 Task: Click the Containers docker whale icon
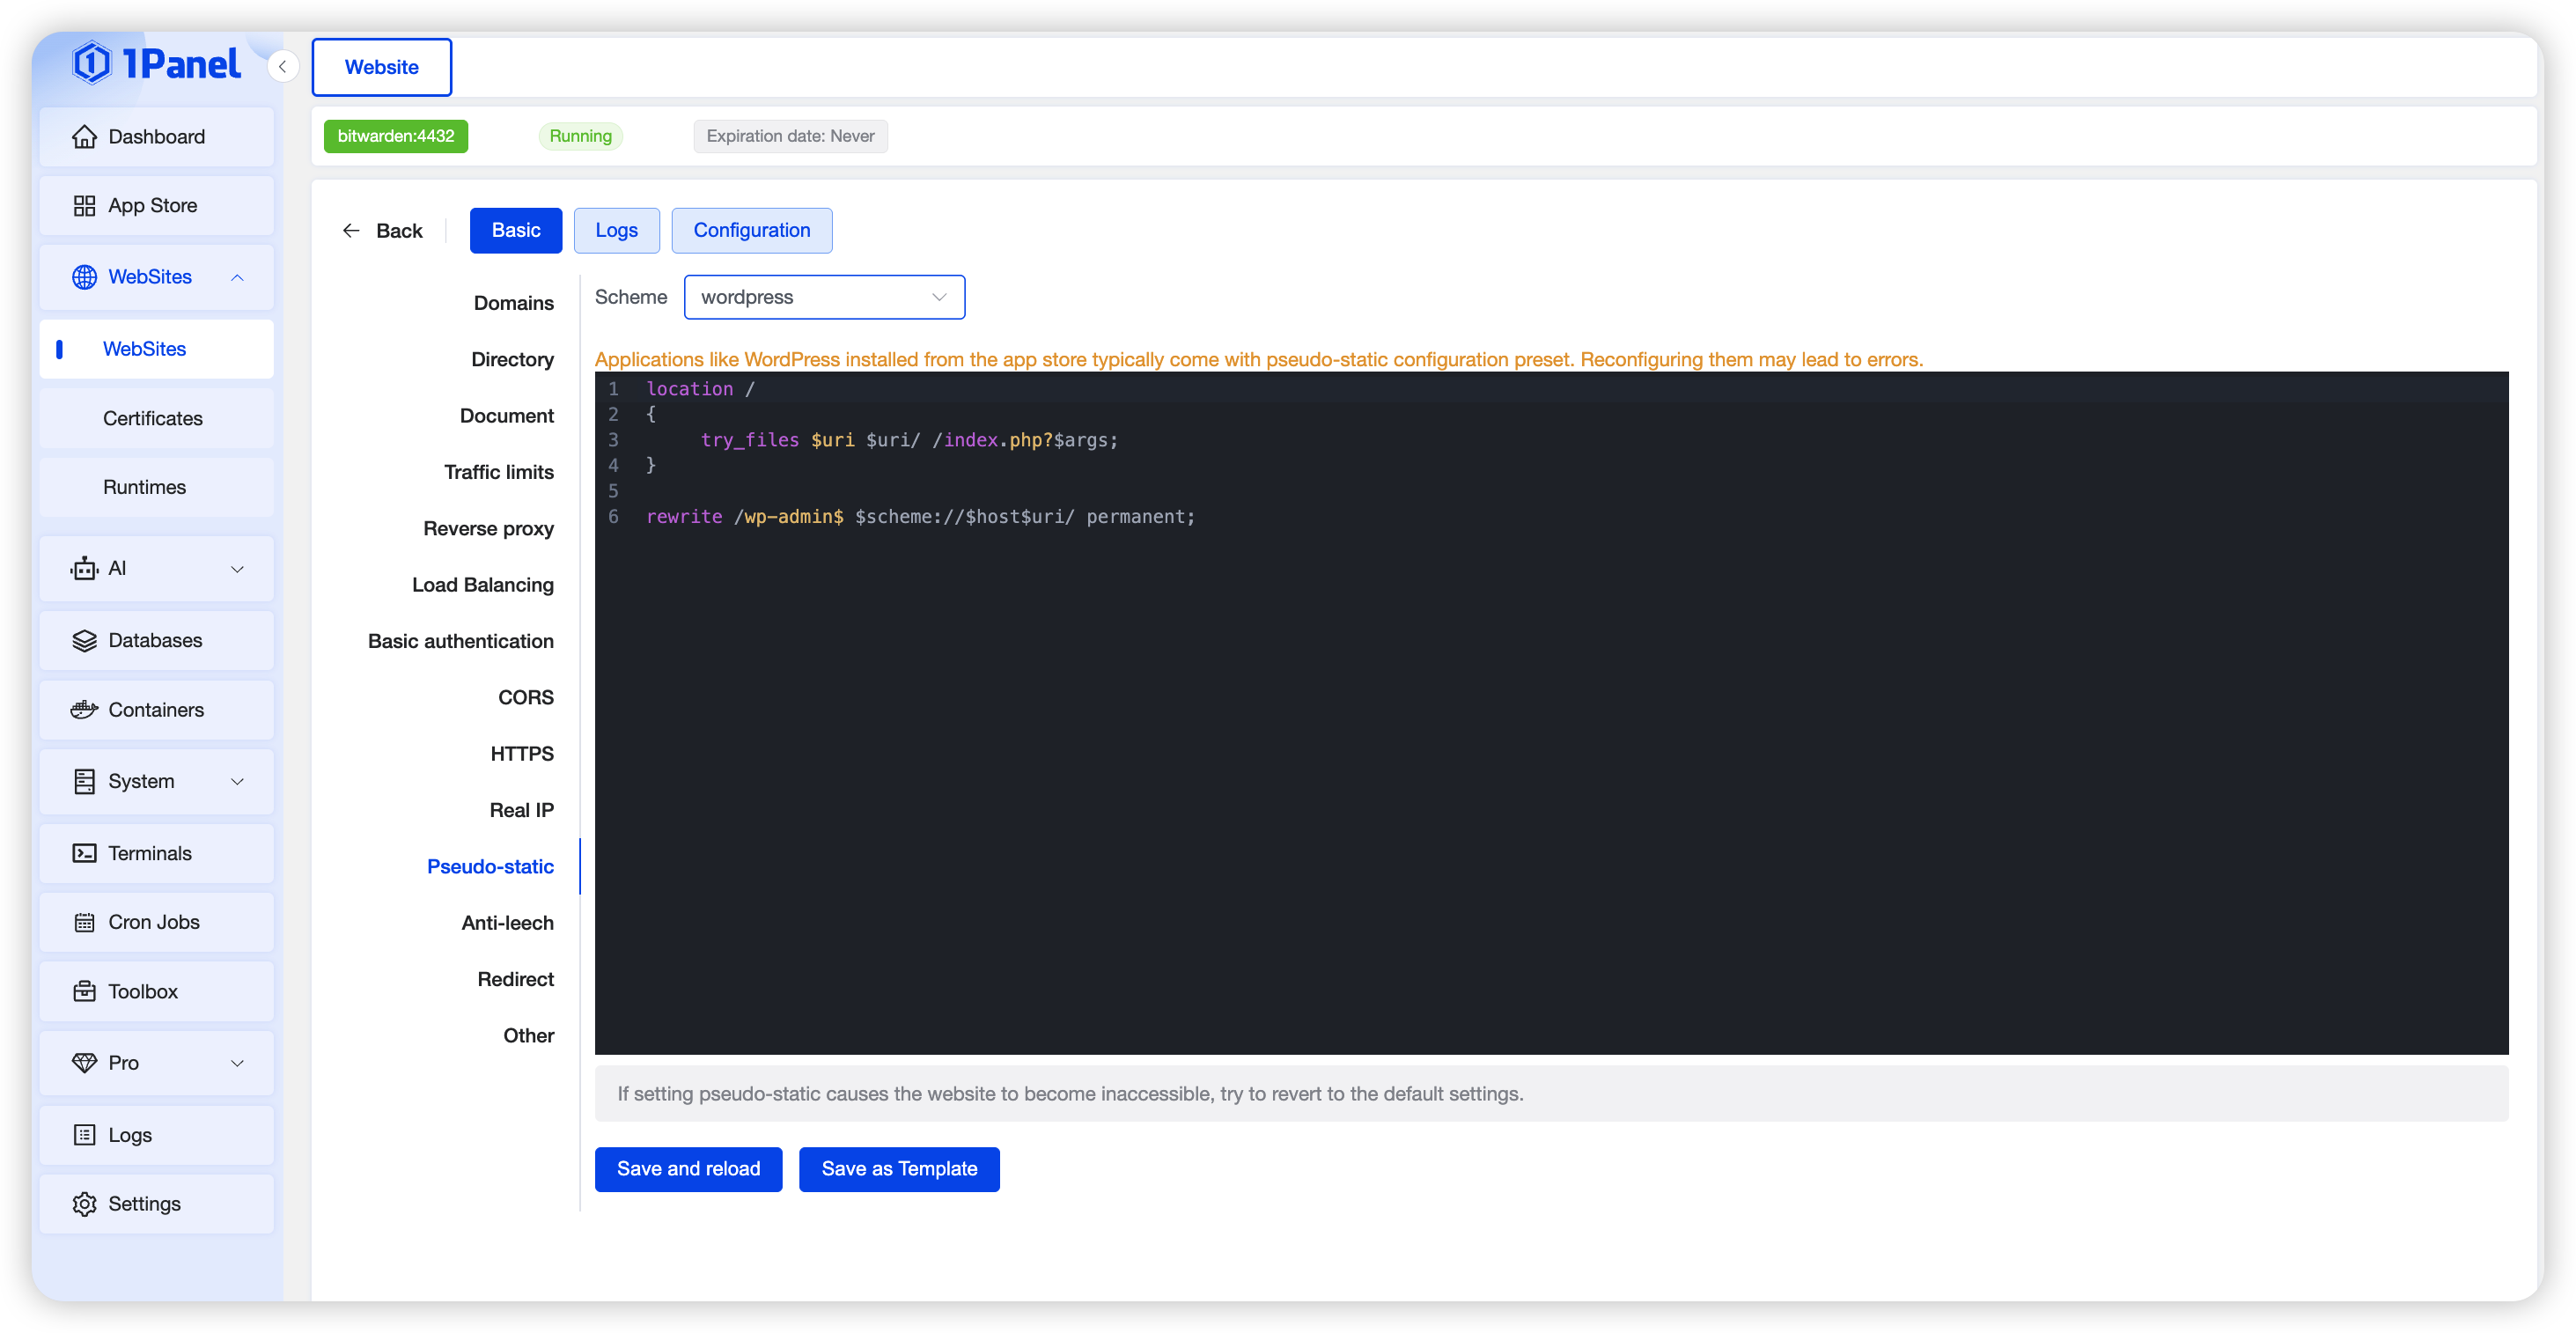pyautogui.click(x=84, y=710)
